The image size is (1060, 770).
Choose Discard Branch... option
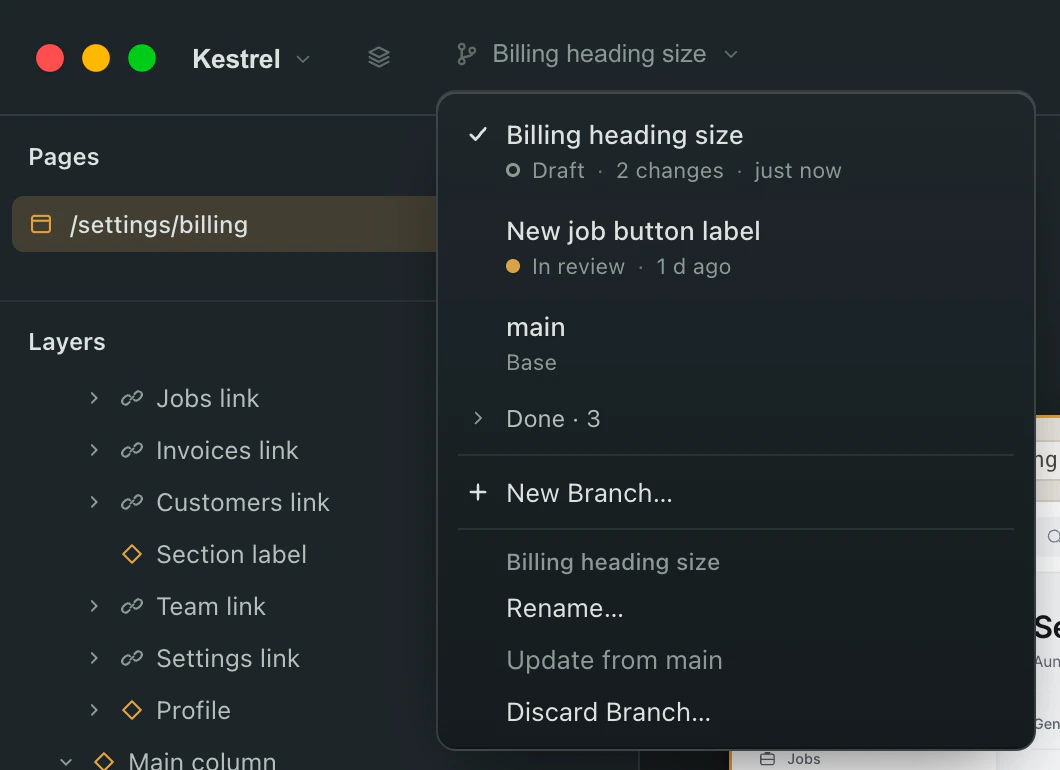click(736, 712)
